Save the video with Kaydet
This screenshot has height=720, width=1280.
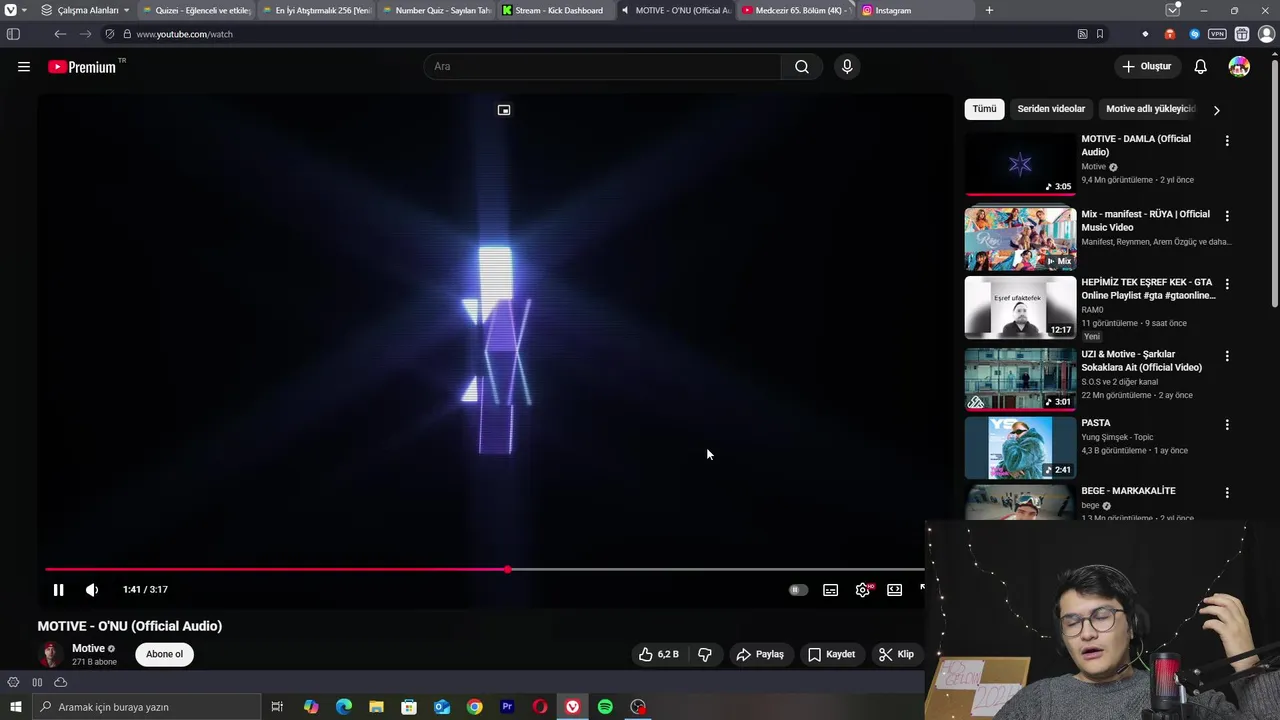[832, 654]
